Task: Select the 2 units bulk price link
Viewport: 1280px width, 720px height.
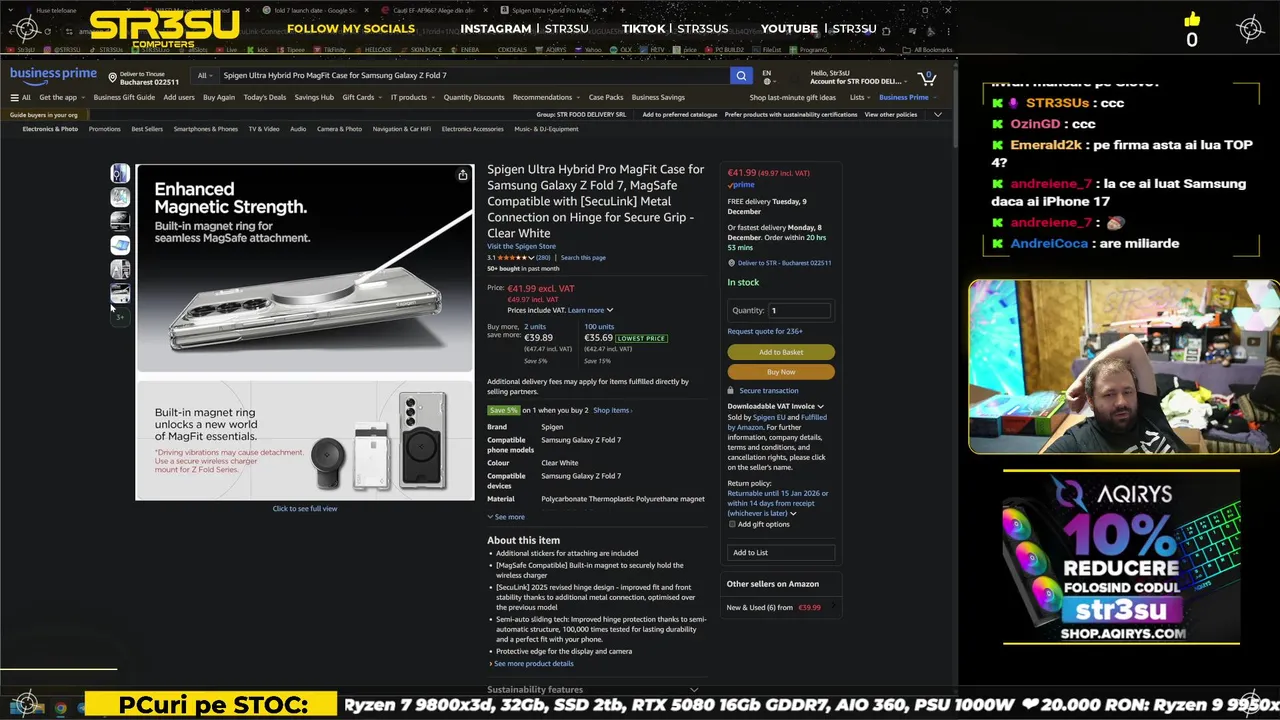Action: tap(535, 326)
